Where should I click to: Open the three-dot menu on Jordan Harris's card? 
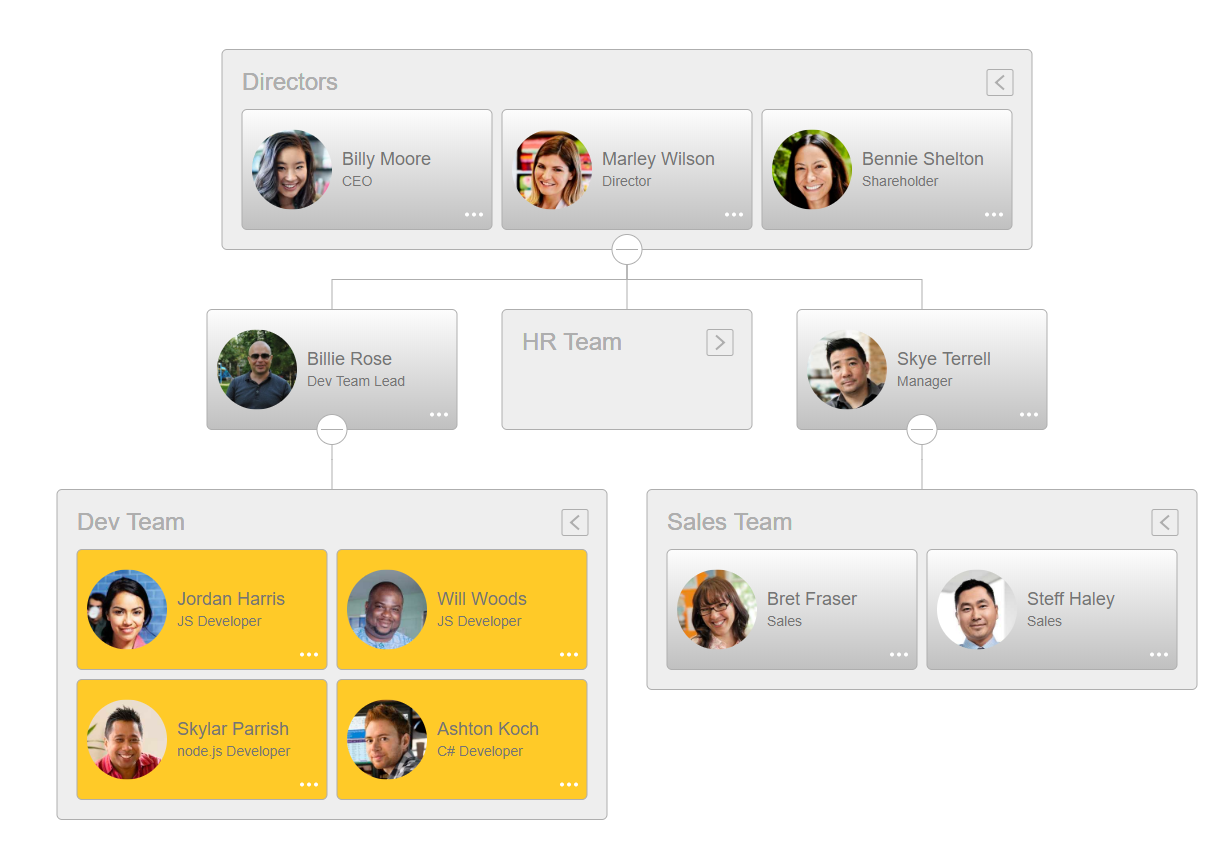click(x=309, y=654)
